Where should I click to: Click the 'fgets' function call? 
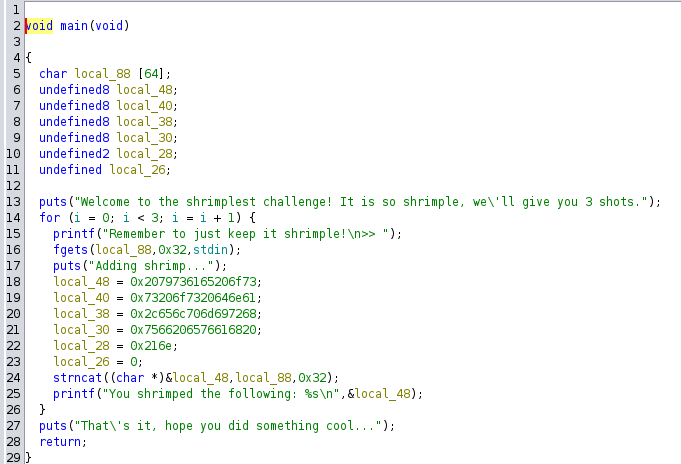(x=70, y=250)
